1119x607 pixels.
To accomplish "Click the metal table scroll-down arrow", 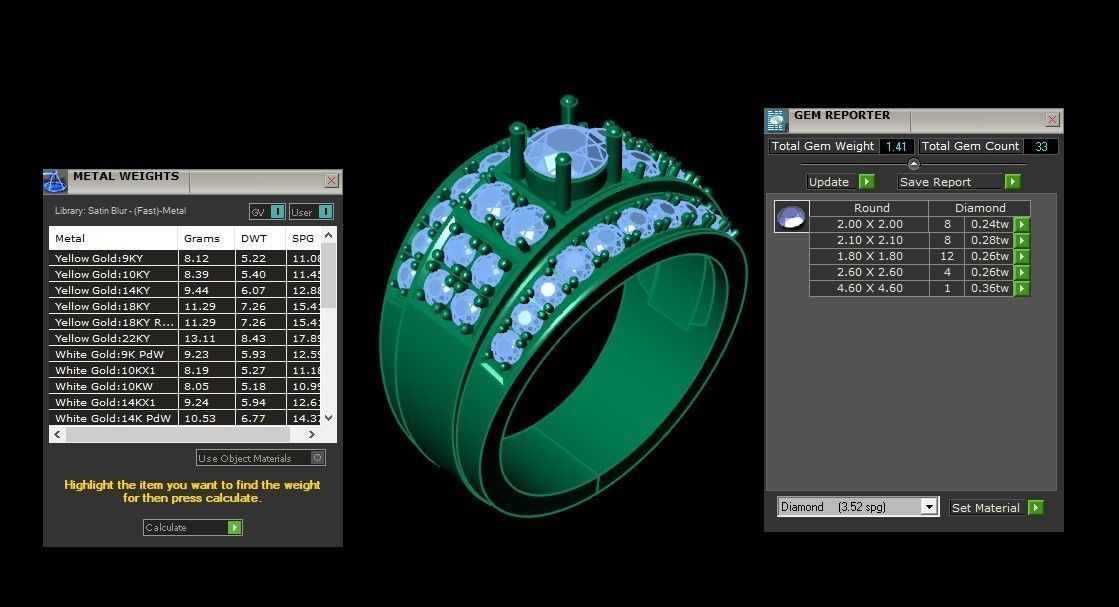I will (x=328, y=418).
